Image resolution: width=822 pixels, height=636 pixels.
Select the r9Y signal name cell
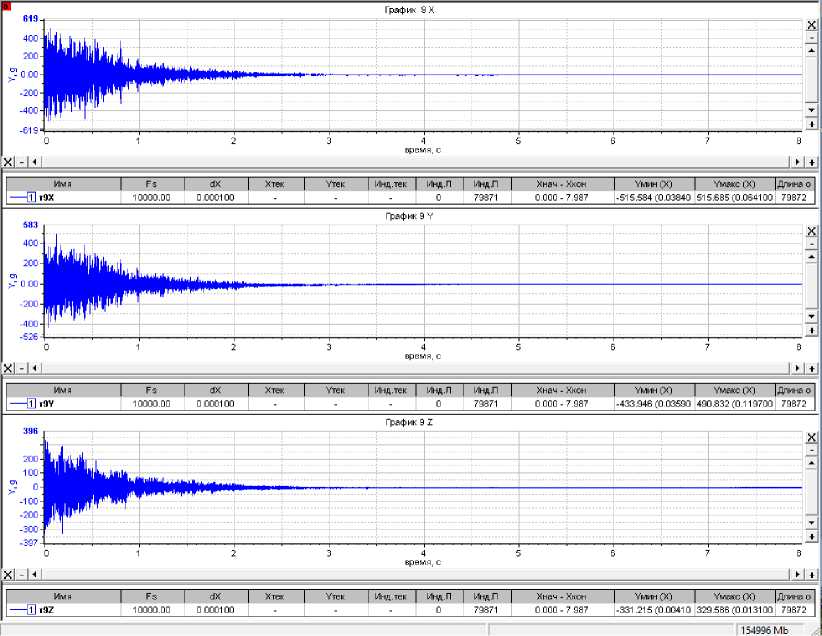click(x=46, y=404)
